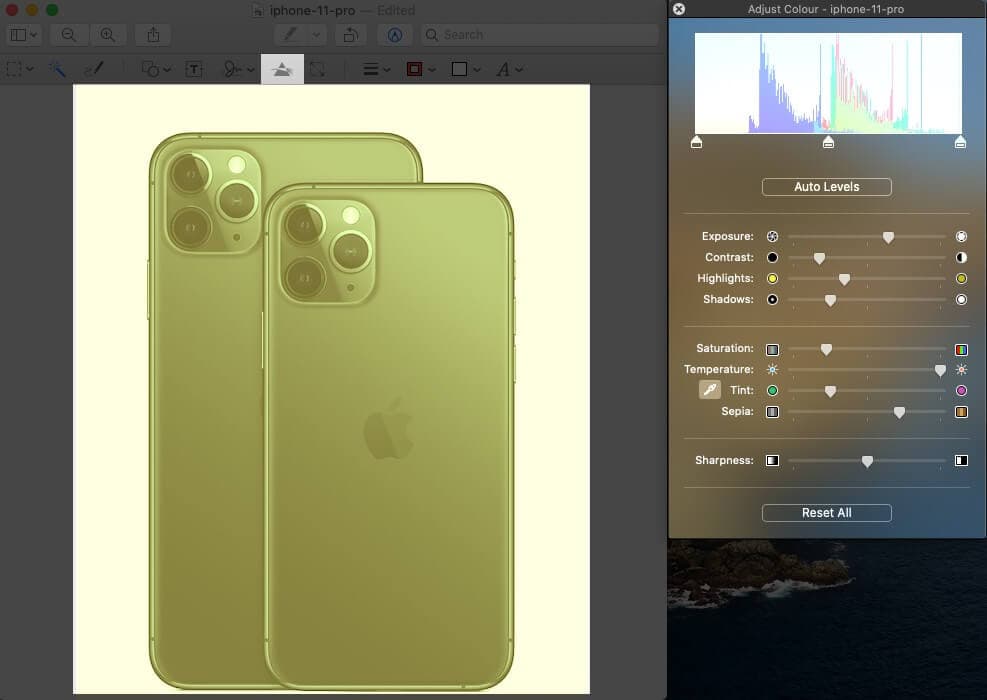Click the iPhone image on canvas
Screen dimensions: 987x700
click(x=332, y=389)
